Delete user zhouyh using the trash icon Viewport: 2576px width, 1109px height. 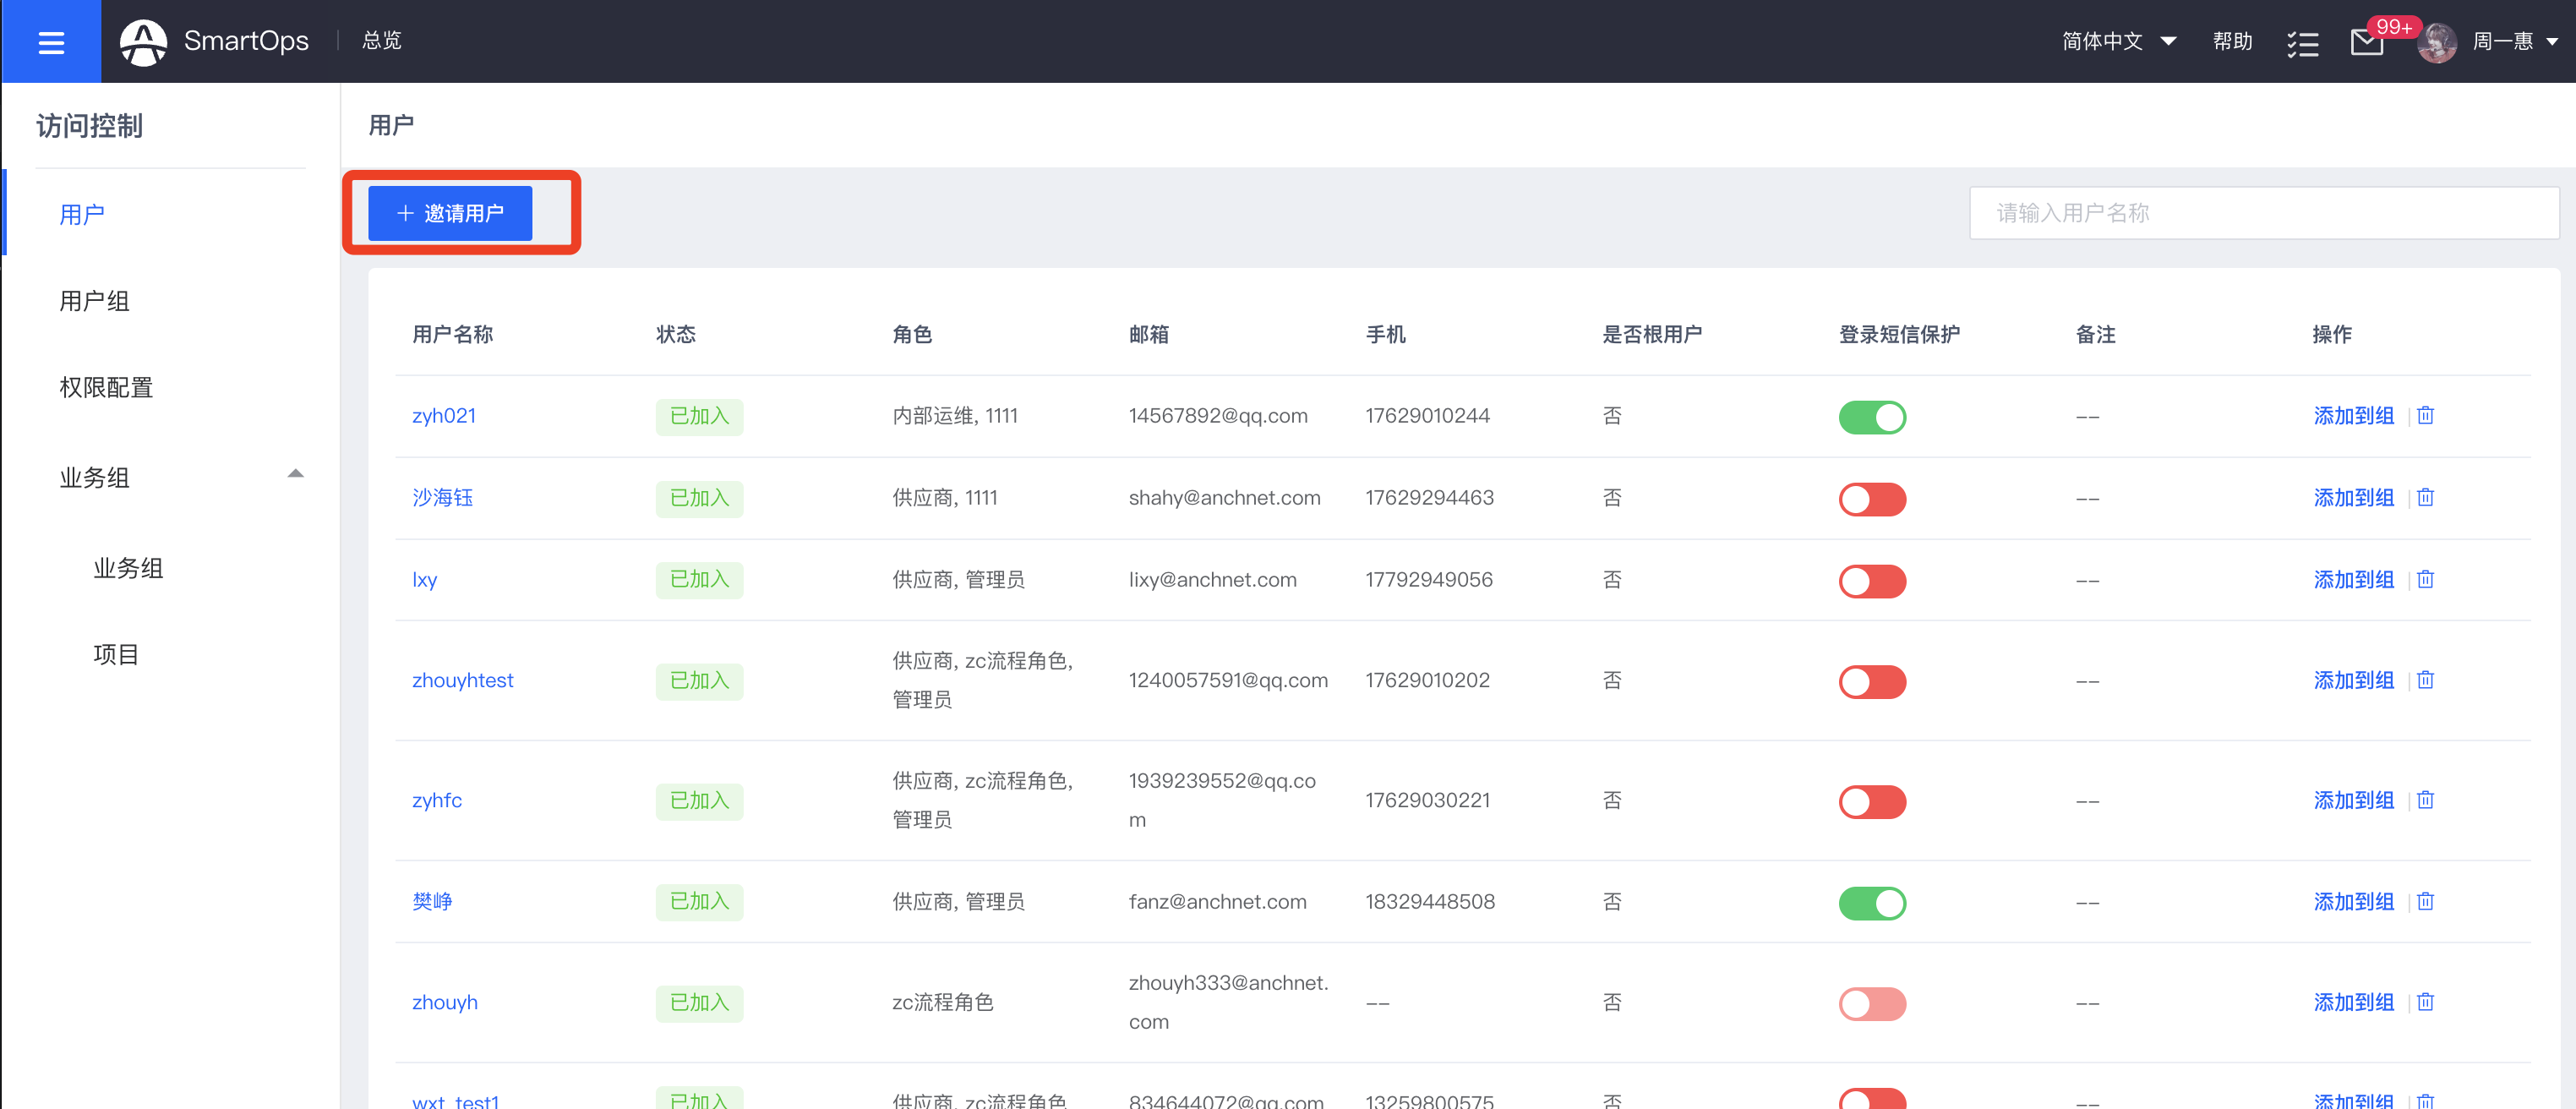[2426, 1001]
